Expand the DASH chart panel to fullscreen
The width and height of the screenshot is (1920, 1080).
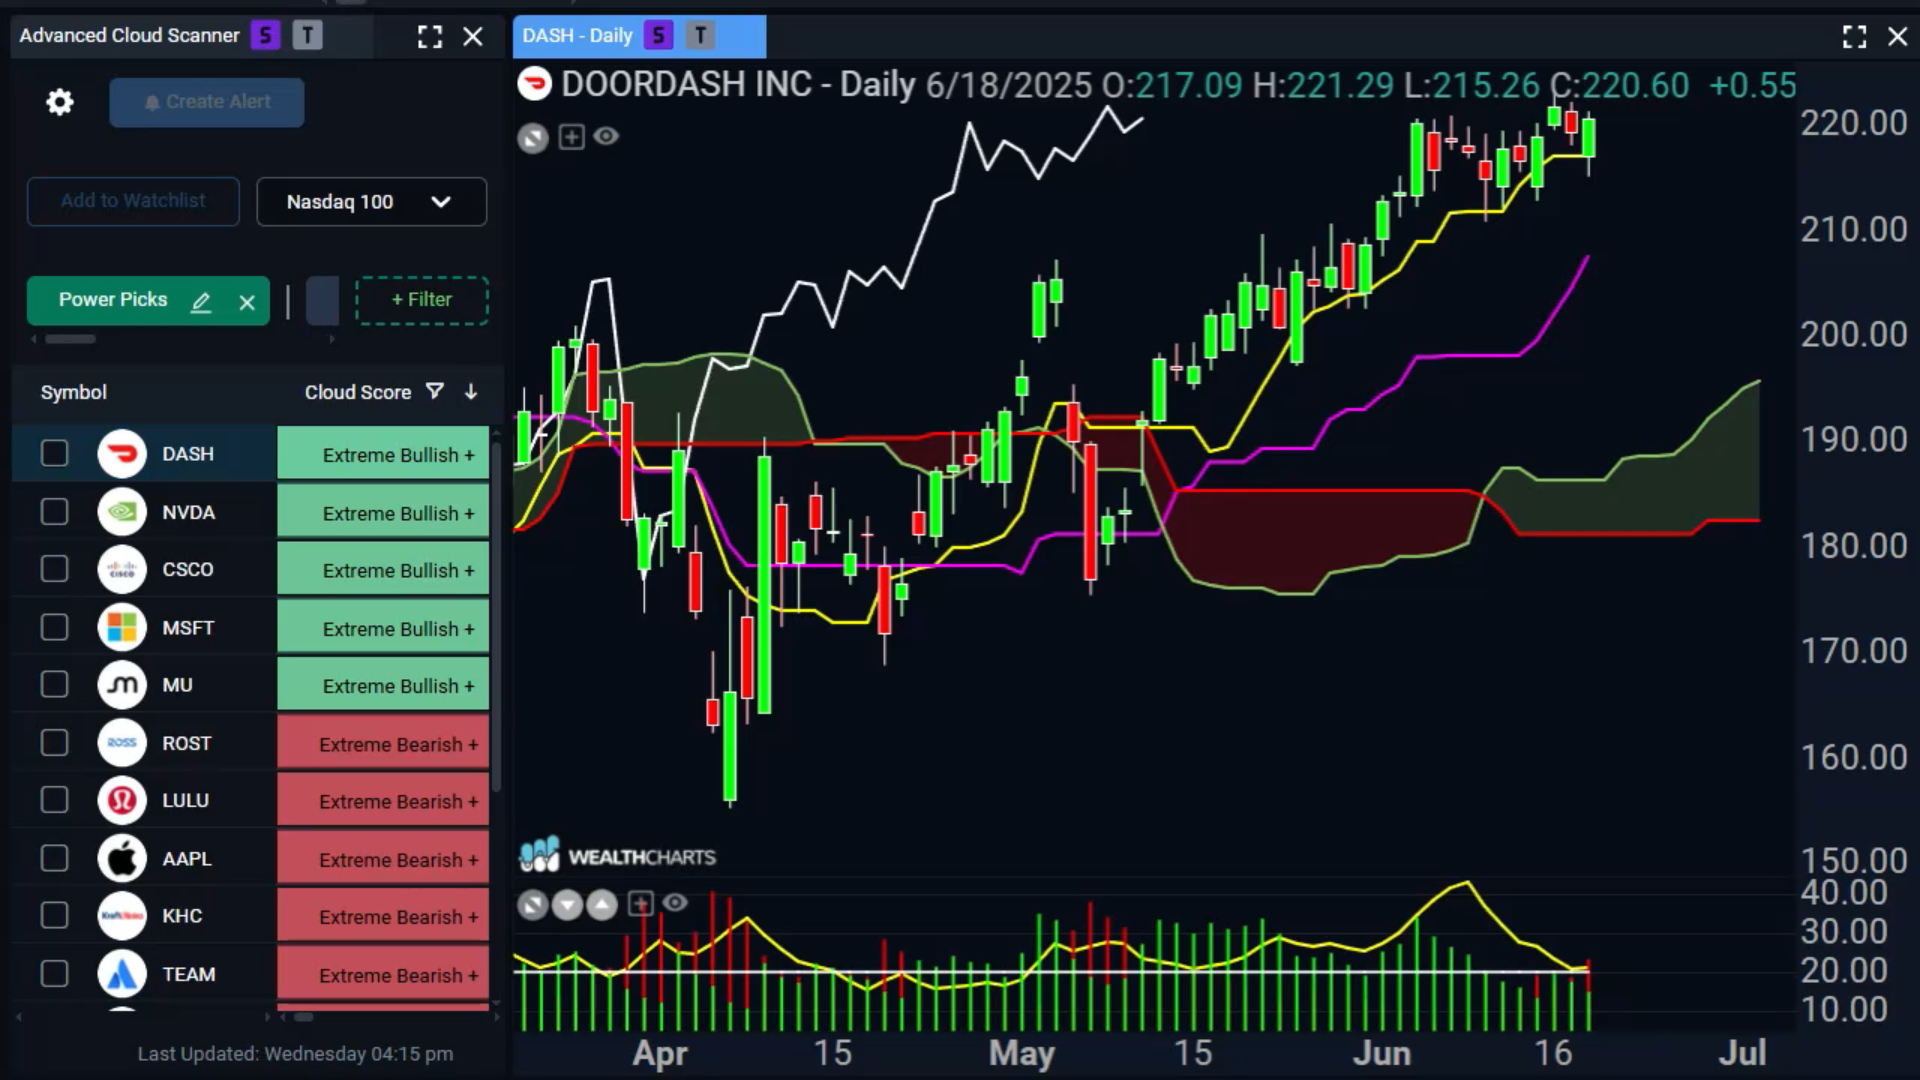point(1854,37)
